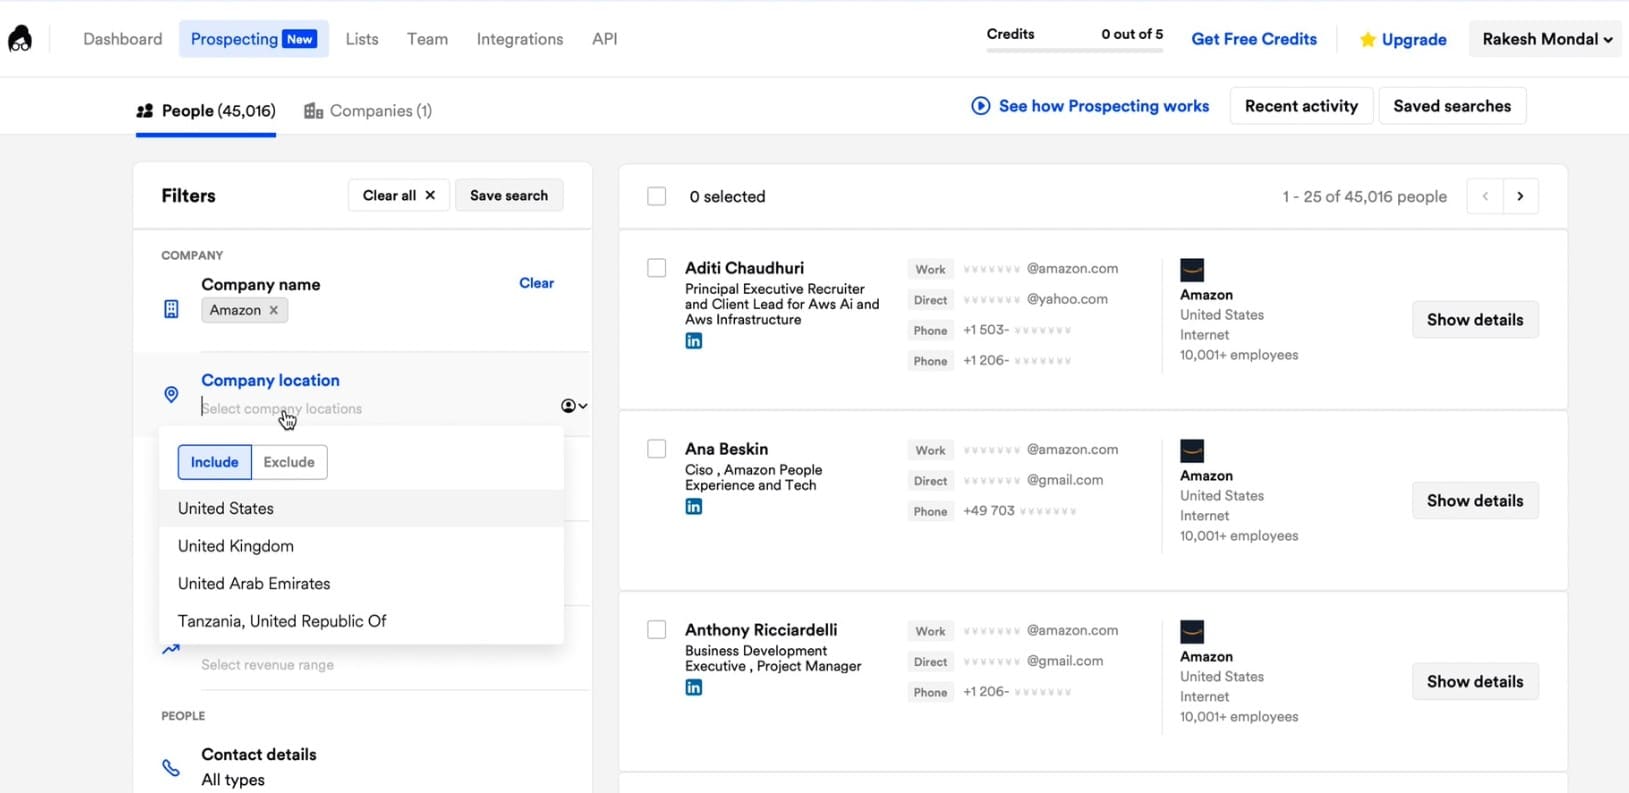Open the Integrations menu item
Screen dimensions: 1629x793
(x=520, y=39)
